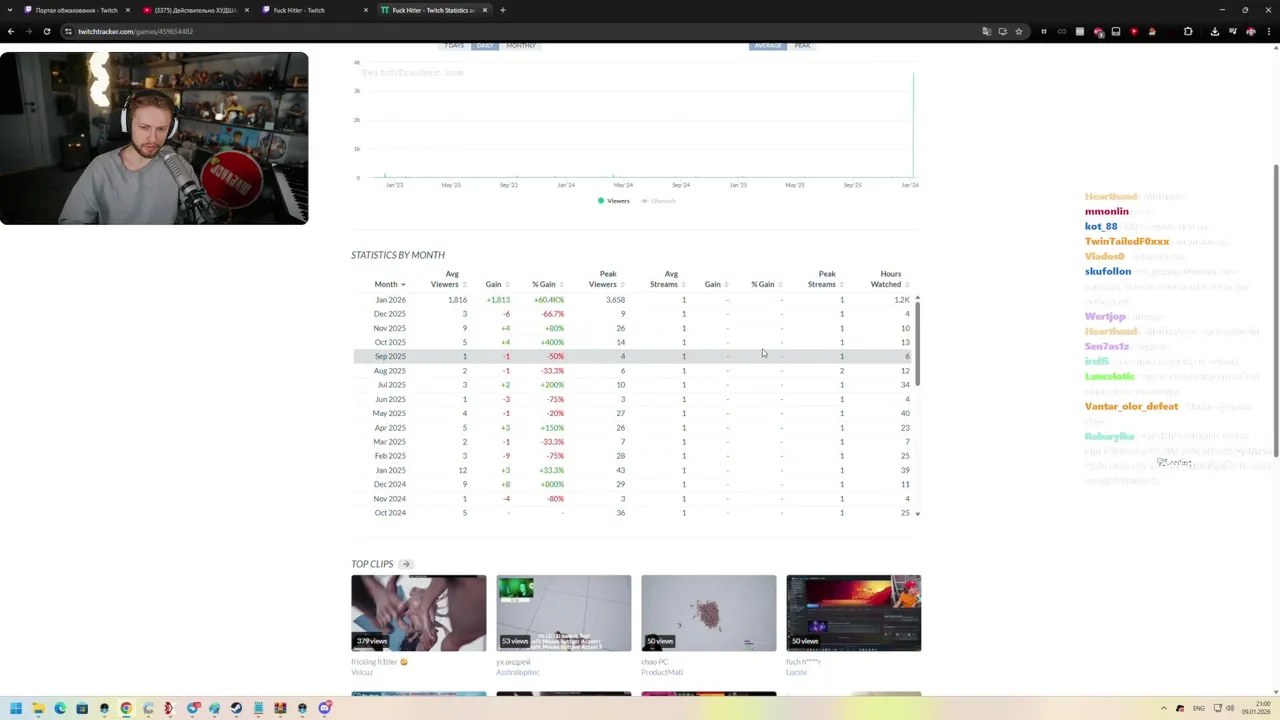Toggle the Viewers series in chart legend
This screenshot has width=1280, height=720.
point(614,201)
